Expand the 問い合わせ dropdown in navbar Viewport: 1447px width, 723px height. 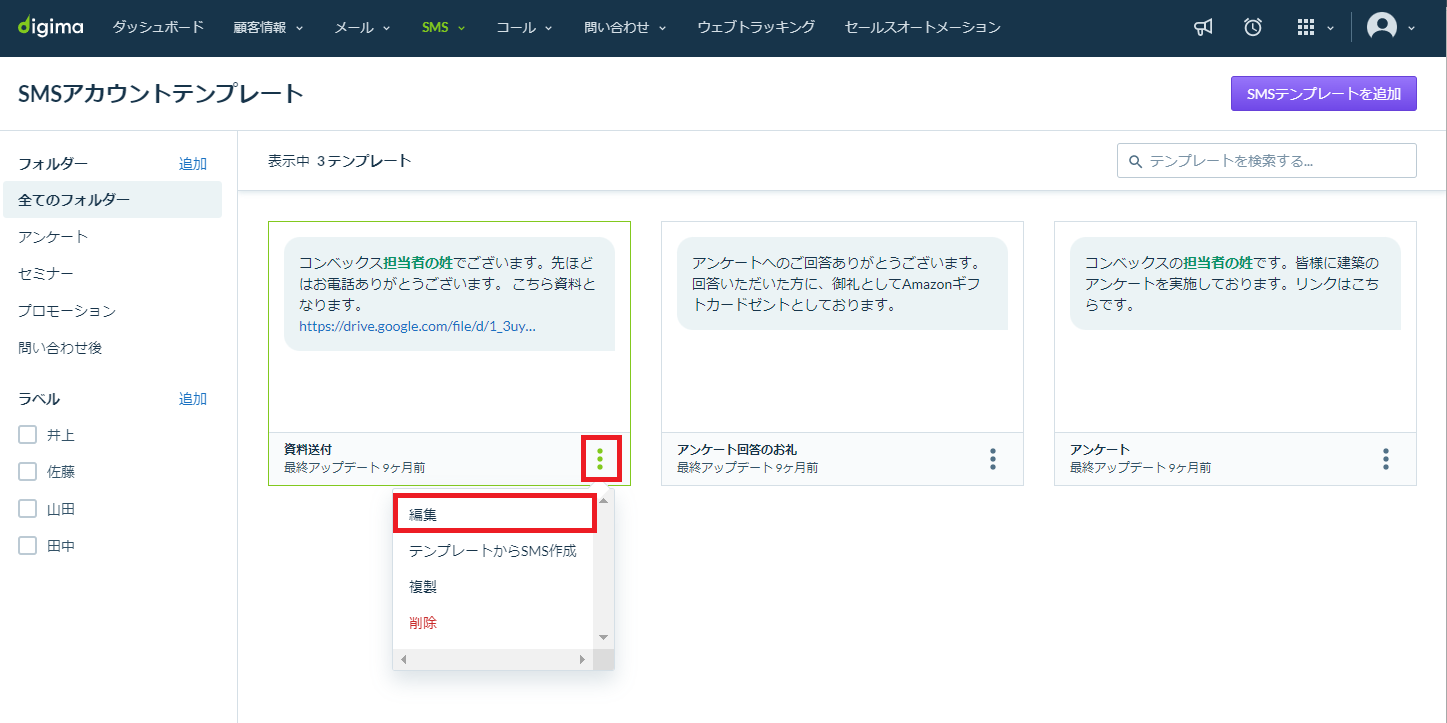coord(625,27)
